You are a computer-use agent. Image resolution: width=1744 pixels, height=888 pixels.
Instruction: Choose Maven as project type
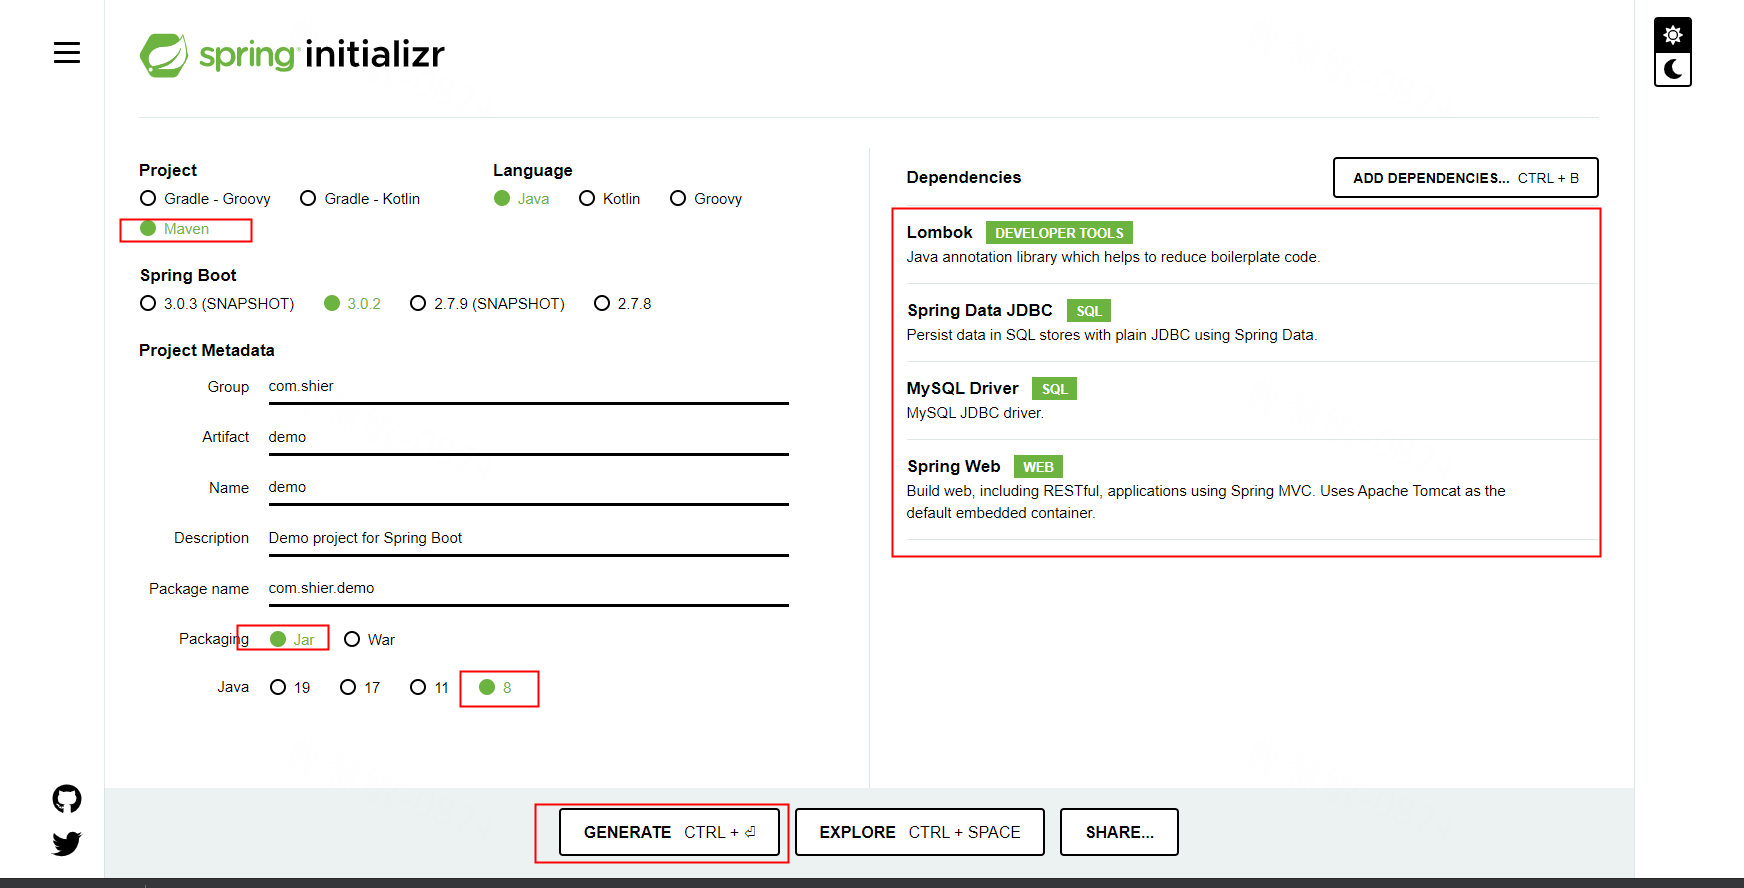tap(175, 229)
